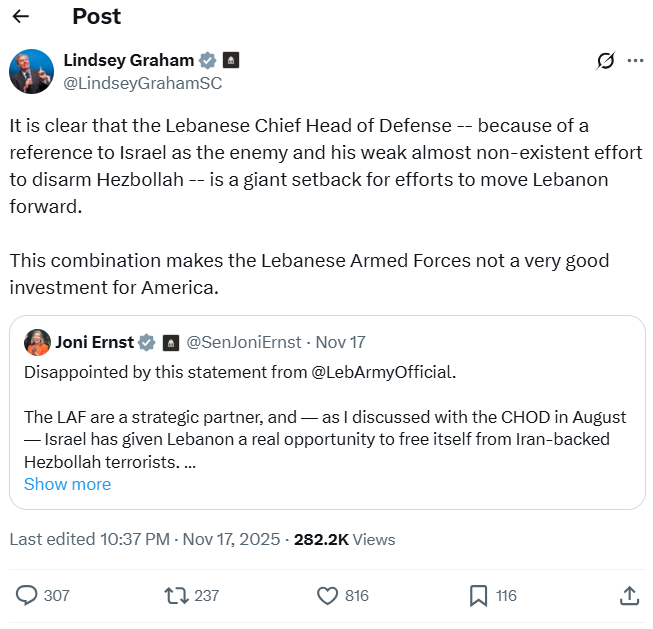View edit history via Last edited timestamp

(x=146, y=539)
